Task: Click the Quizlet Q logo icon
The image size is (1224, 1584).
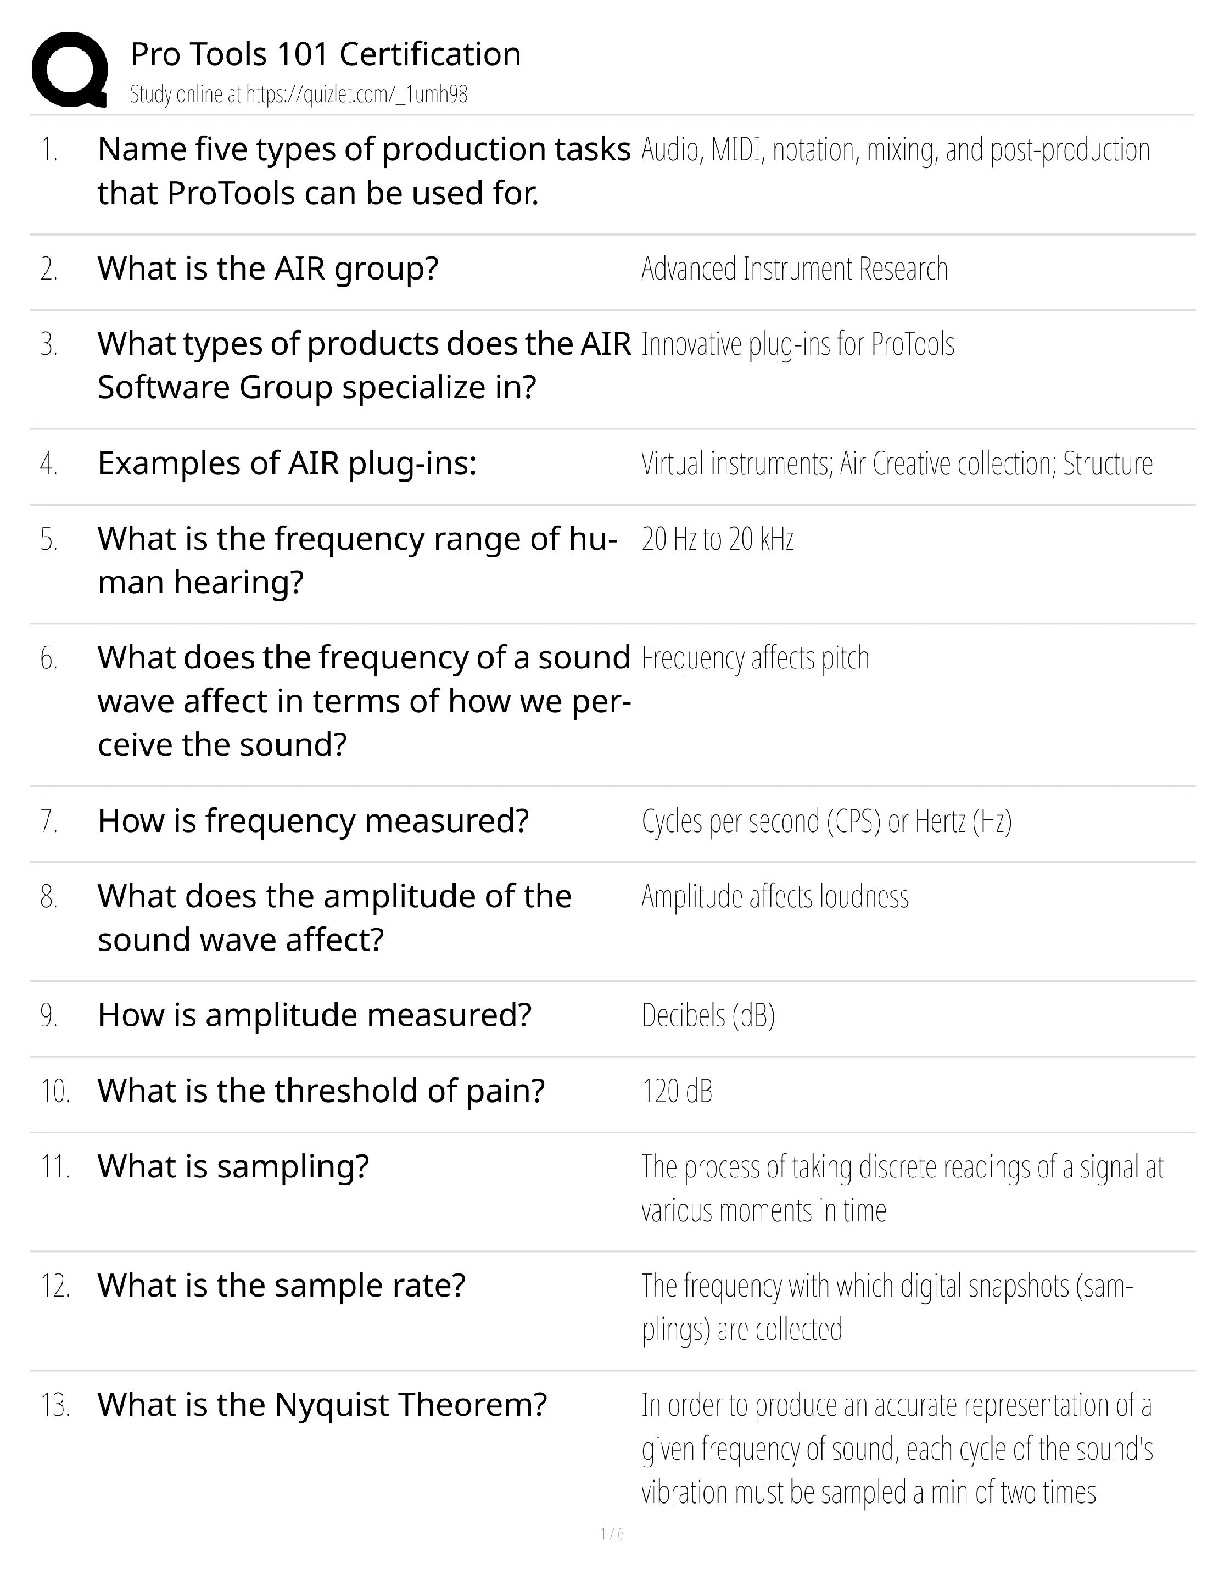Action: click(x=70, y=69)
